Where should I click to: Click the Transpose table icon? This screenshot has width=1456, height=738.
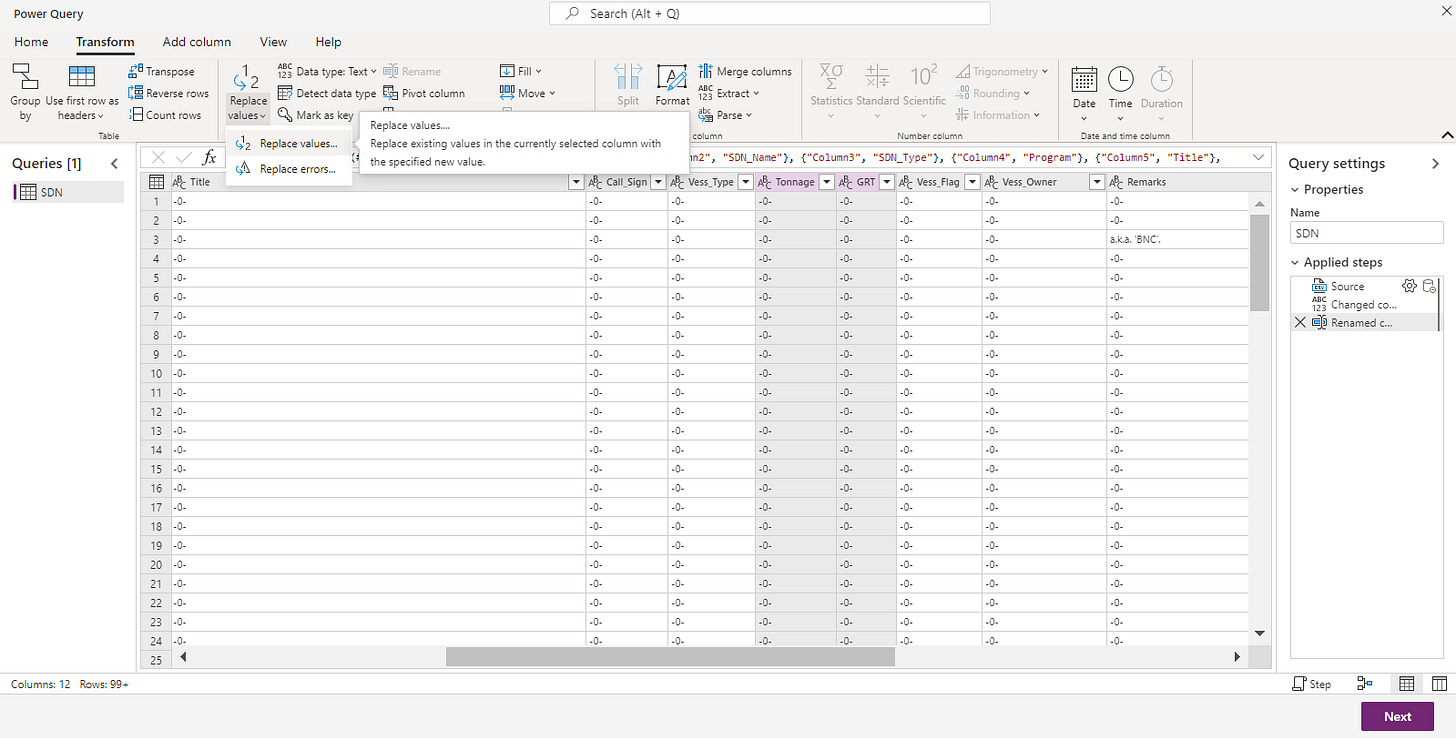(x=136, y=71)
